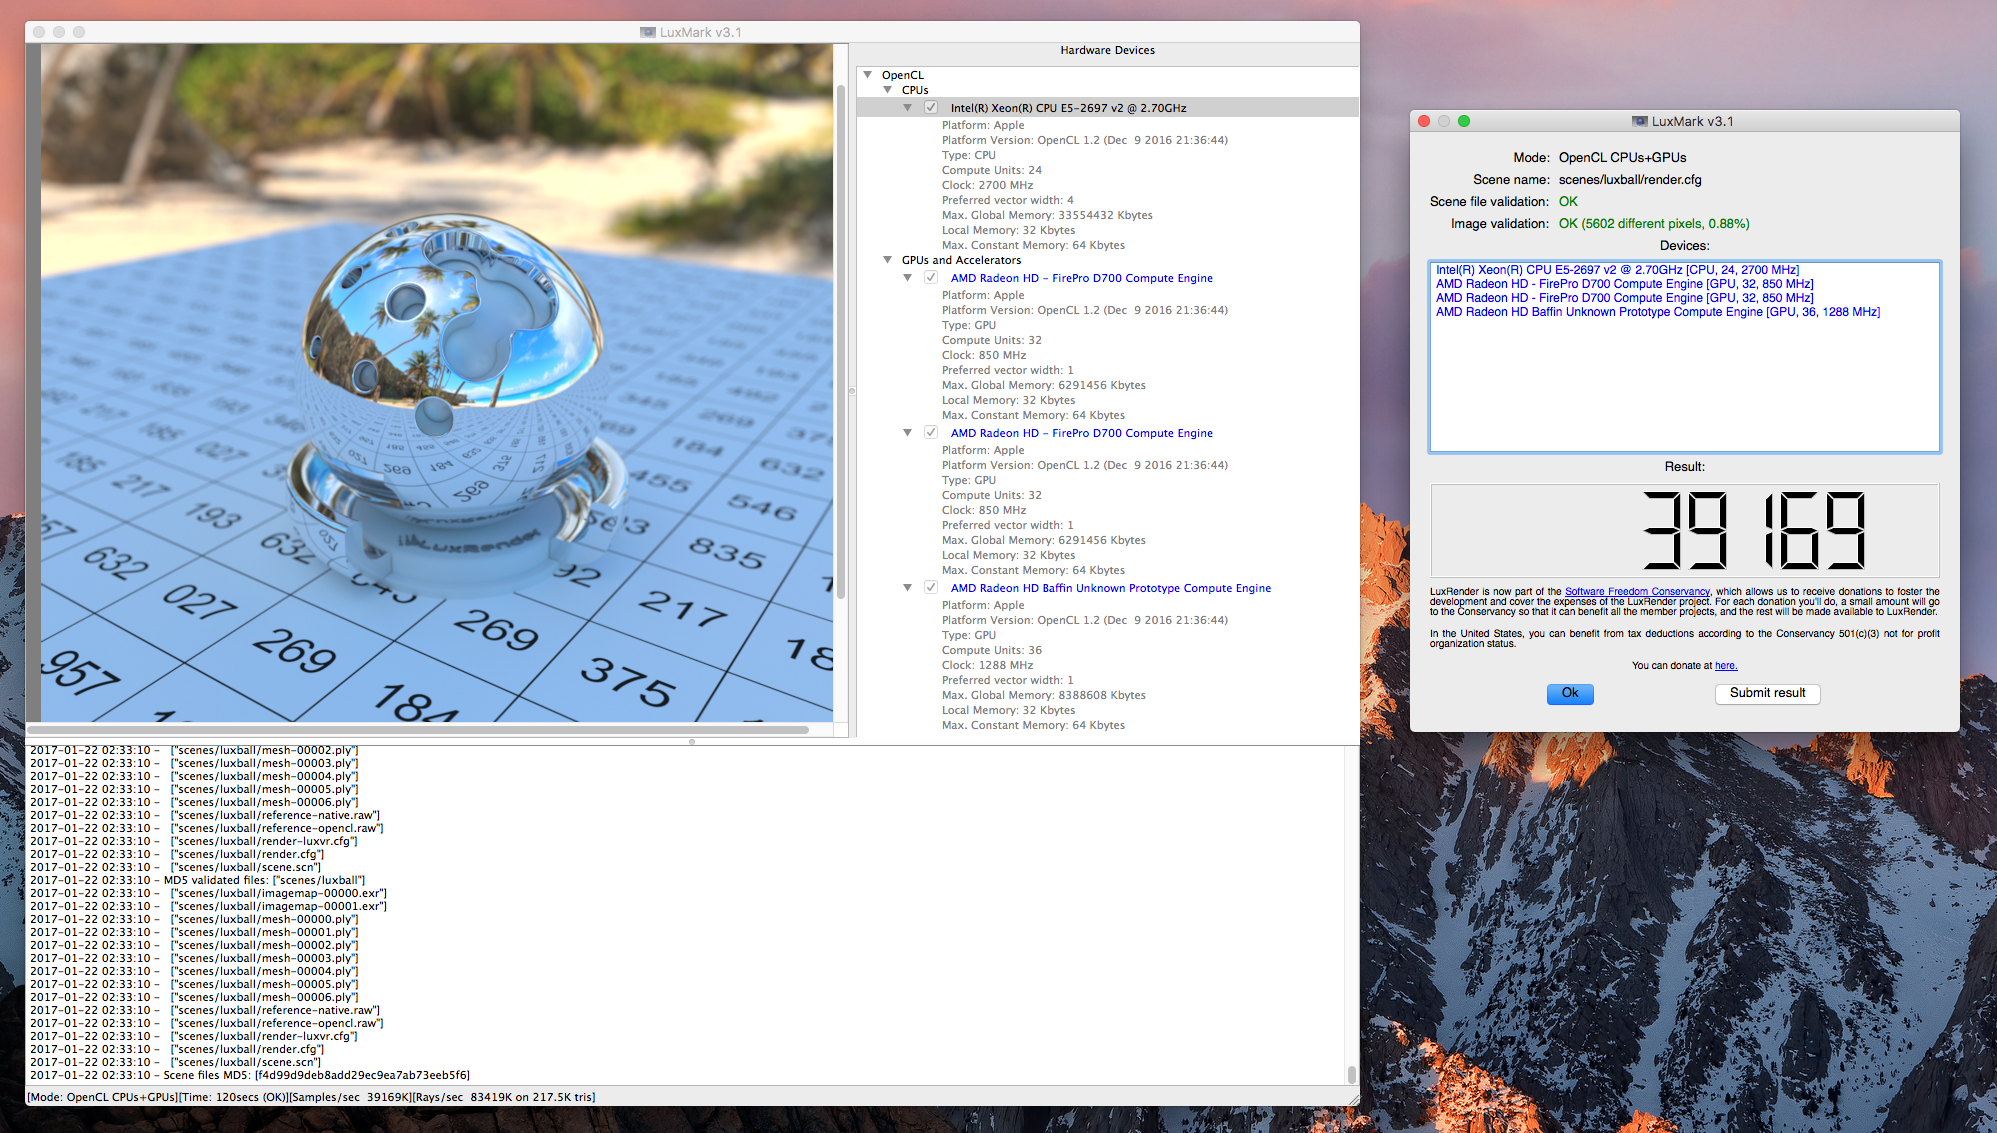Click the scene name scenes/luxball/render.cfg text
Image resolution: width=1997 pixels, height=1133 pixels.
1630,179
